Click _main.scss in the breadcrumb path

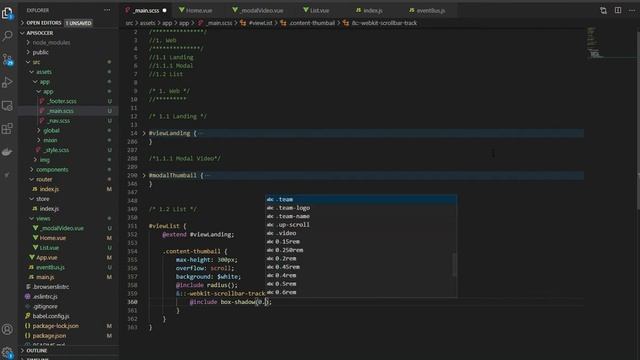220,23
